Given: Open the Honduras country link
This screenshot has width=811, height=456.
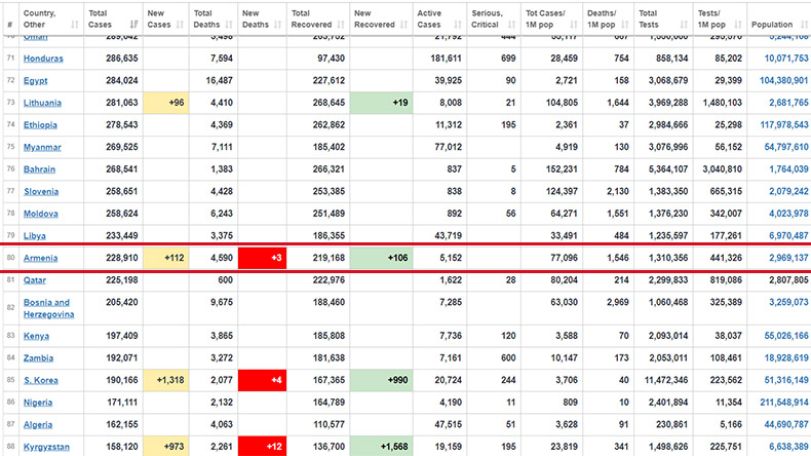Looking at the screenshot, I should coord(43,58).
